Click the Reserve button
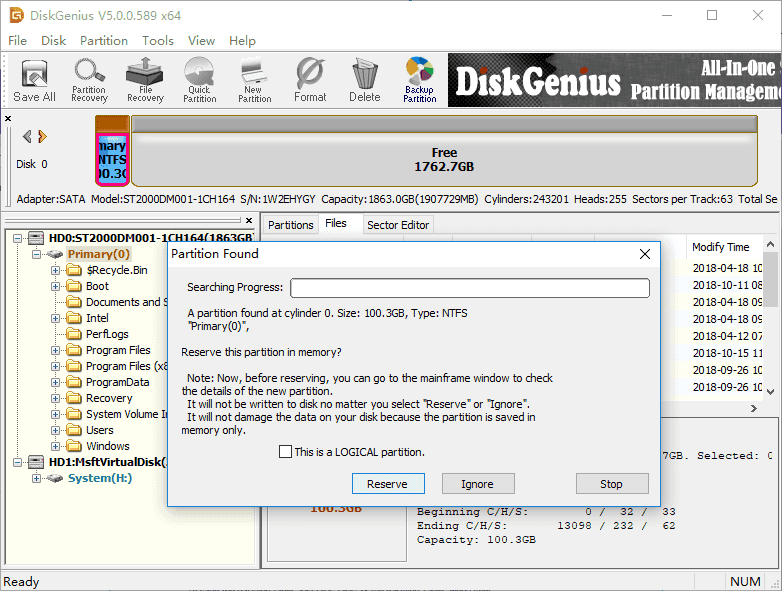 click(388, 484)
